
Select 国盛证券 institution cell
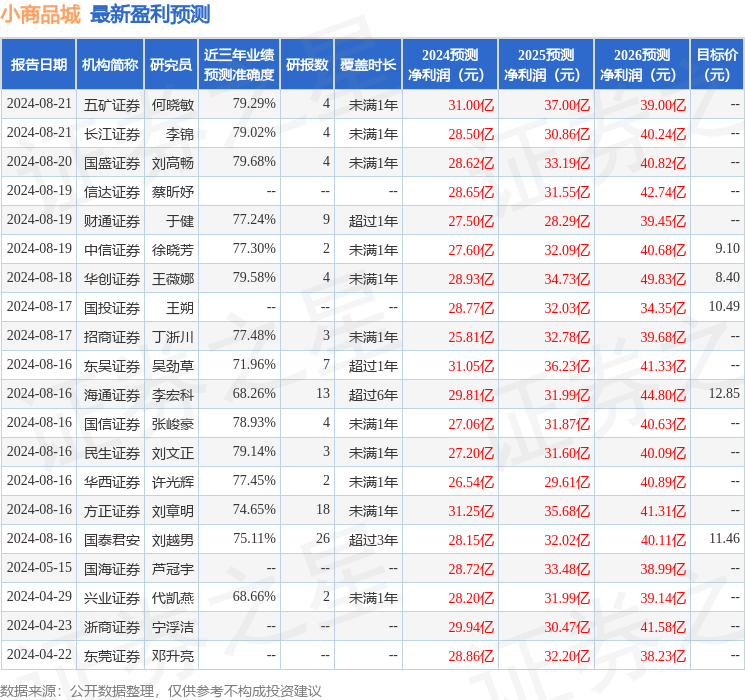pos(112,163)
